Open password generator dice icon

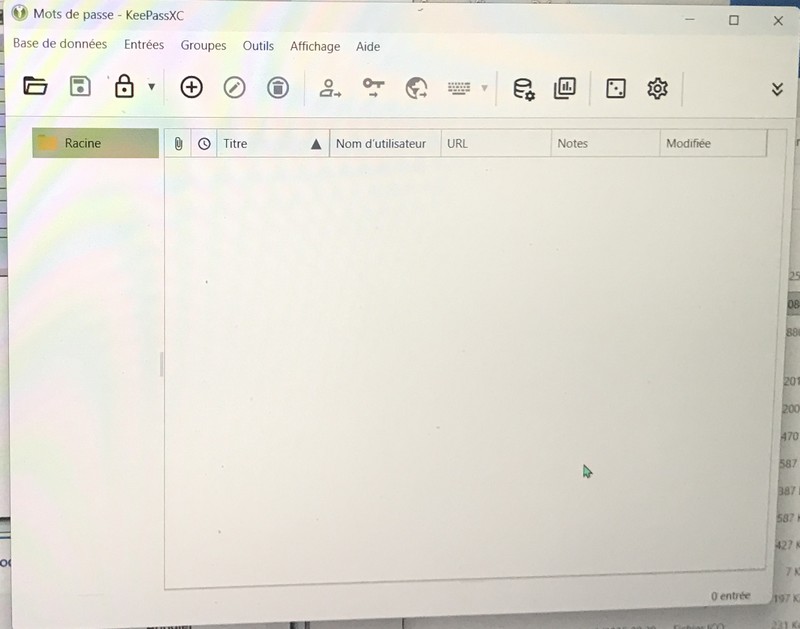616,89
